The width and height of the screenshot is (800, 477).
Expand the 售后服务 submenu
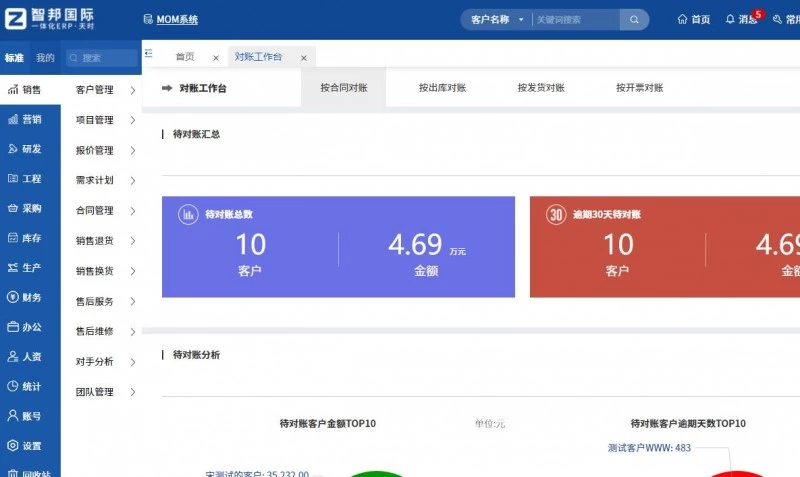coord(132,301)
